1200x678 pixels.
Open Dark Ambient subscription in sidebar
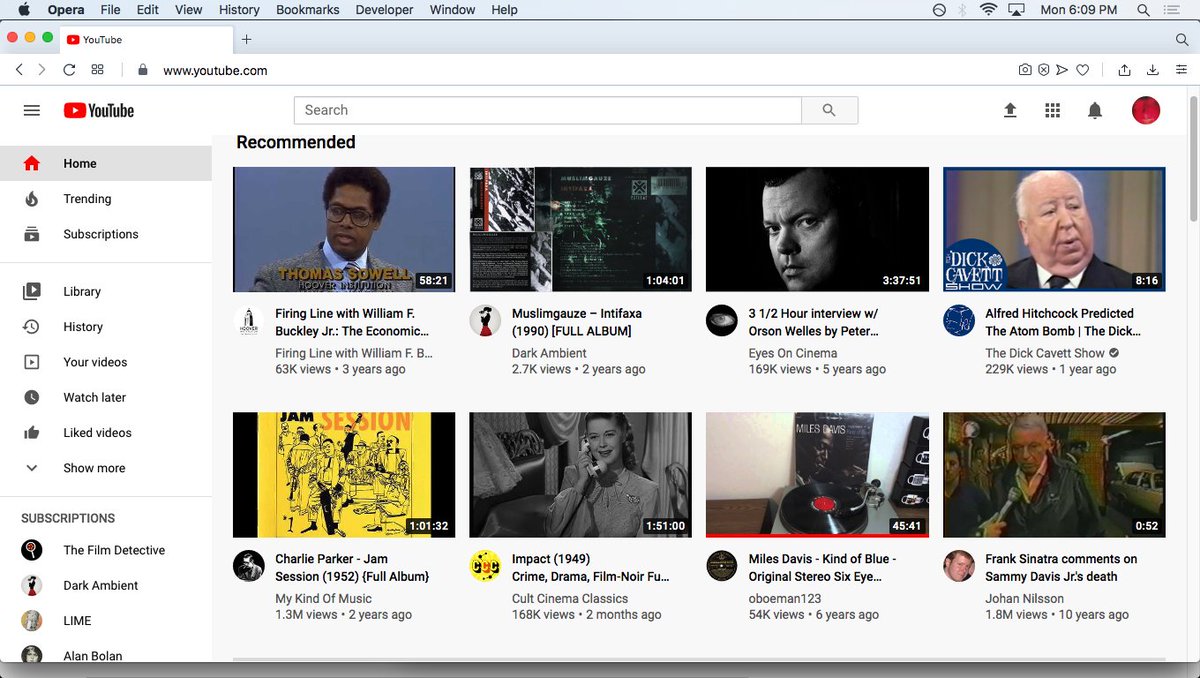(x=106, y=586)
